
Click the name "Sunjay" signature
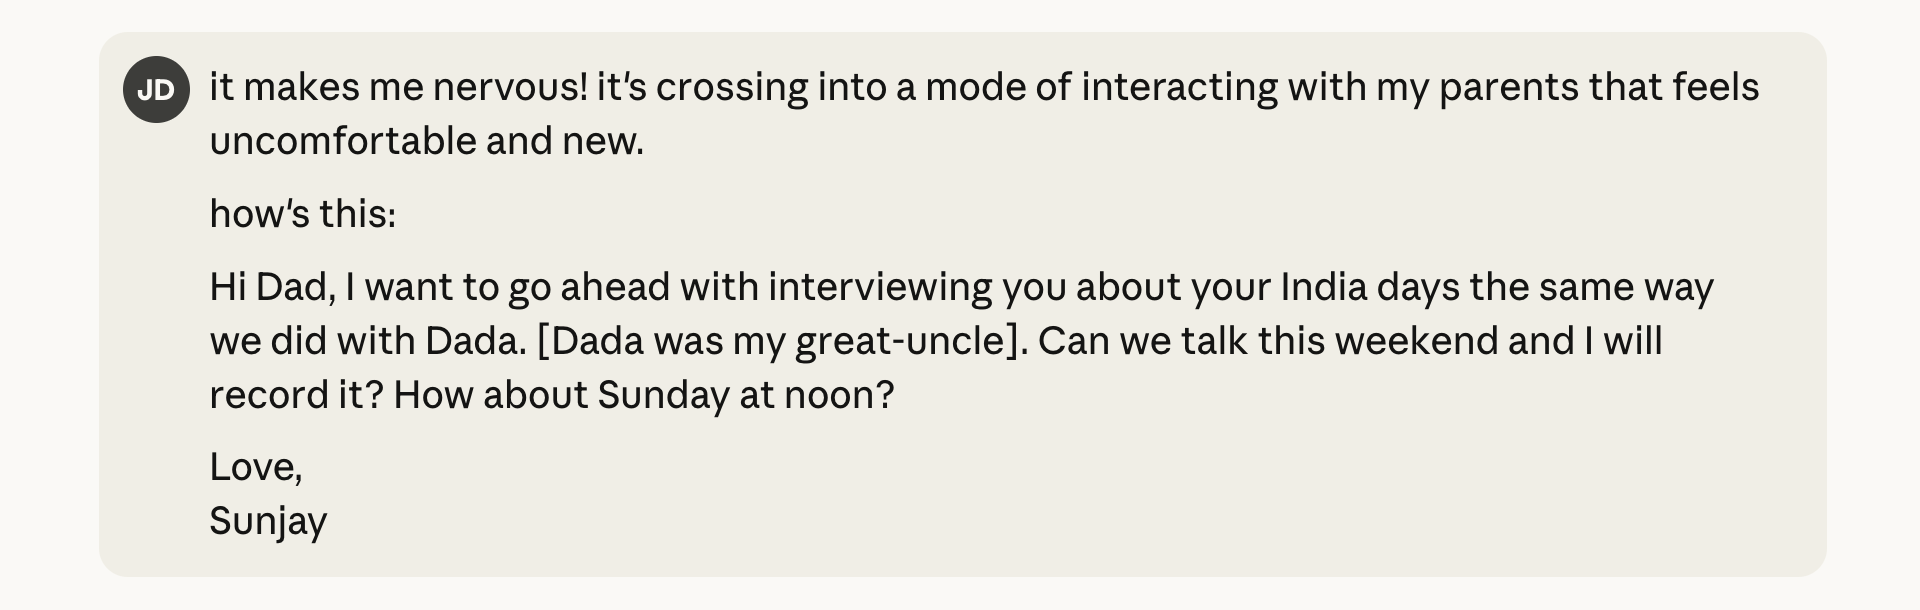pyautogui.click(x=268, y=522)
